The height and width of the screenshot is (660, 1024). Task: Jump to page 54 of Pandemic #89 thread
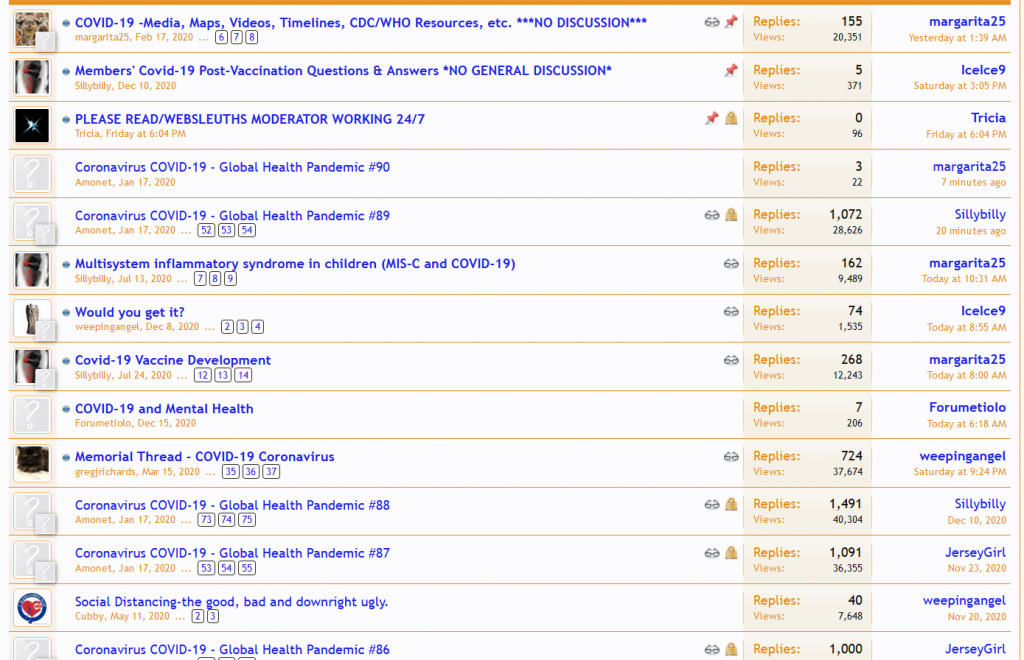click(x=246, y=230)
